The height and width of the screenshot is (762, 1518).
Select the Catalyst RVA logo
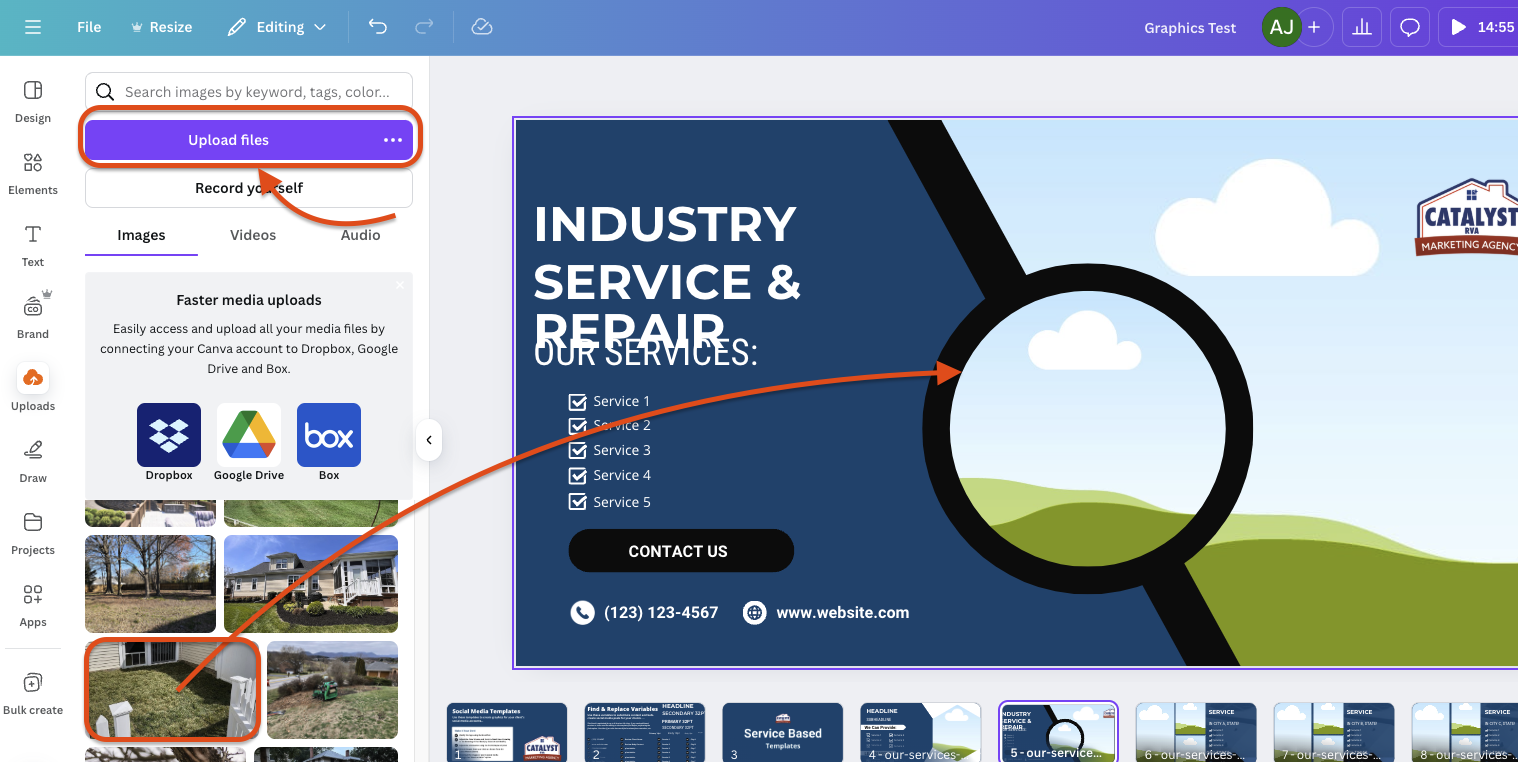pyautogui.click(x=1467, y=218)
